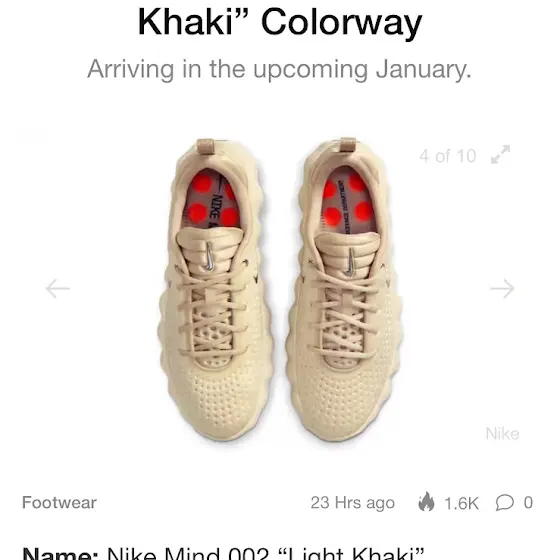Go to the previous gallery image arrow
560x560 pixels.
58,288
